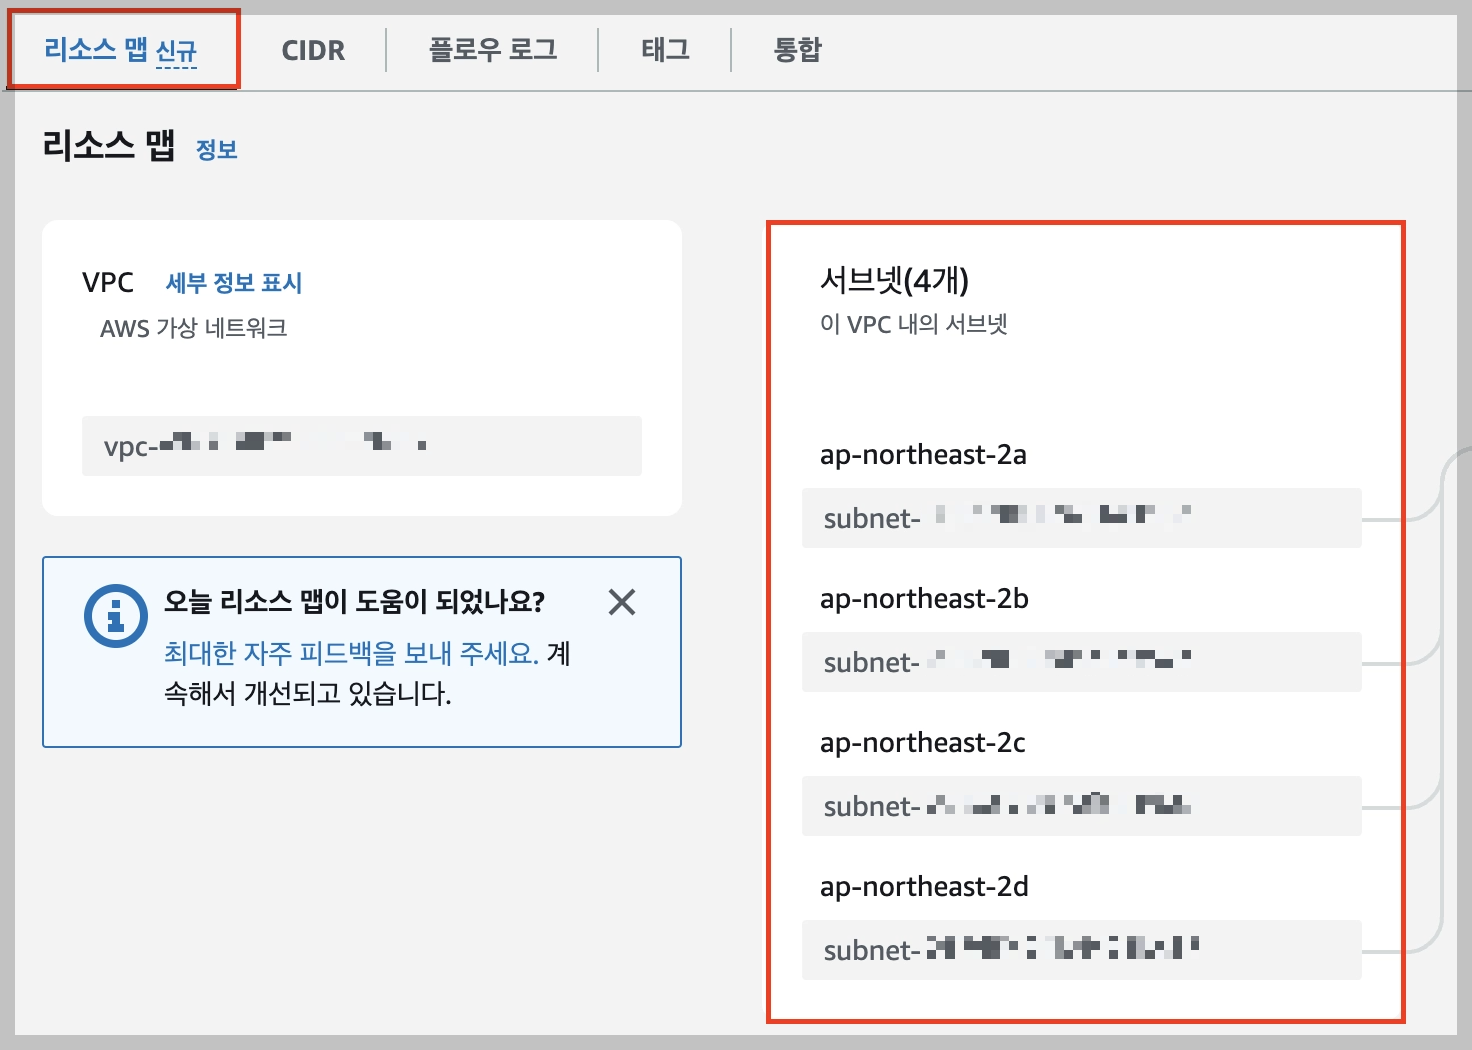
Task: Click the 리소스 맵 page heading
Action: [110, 147]
